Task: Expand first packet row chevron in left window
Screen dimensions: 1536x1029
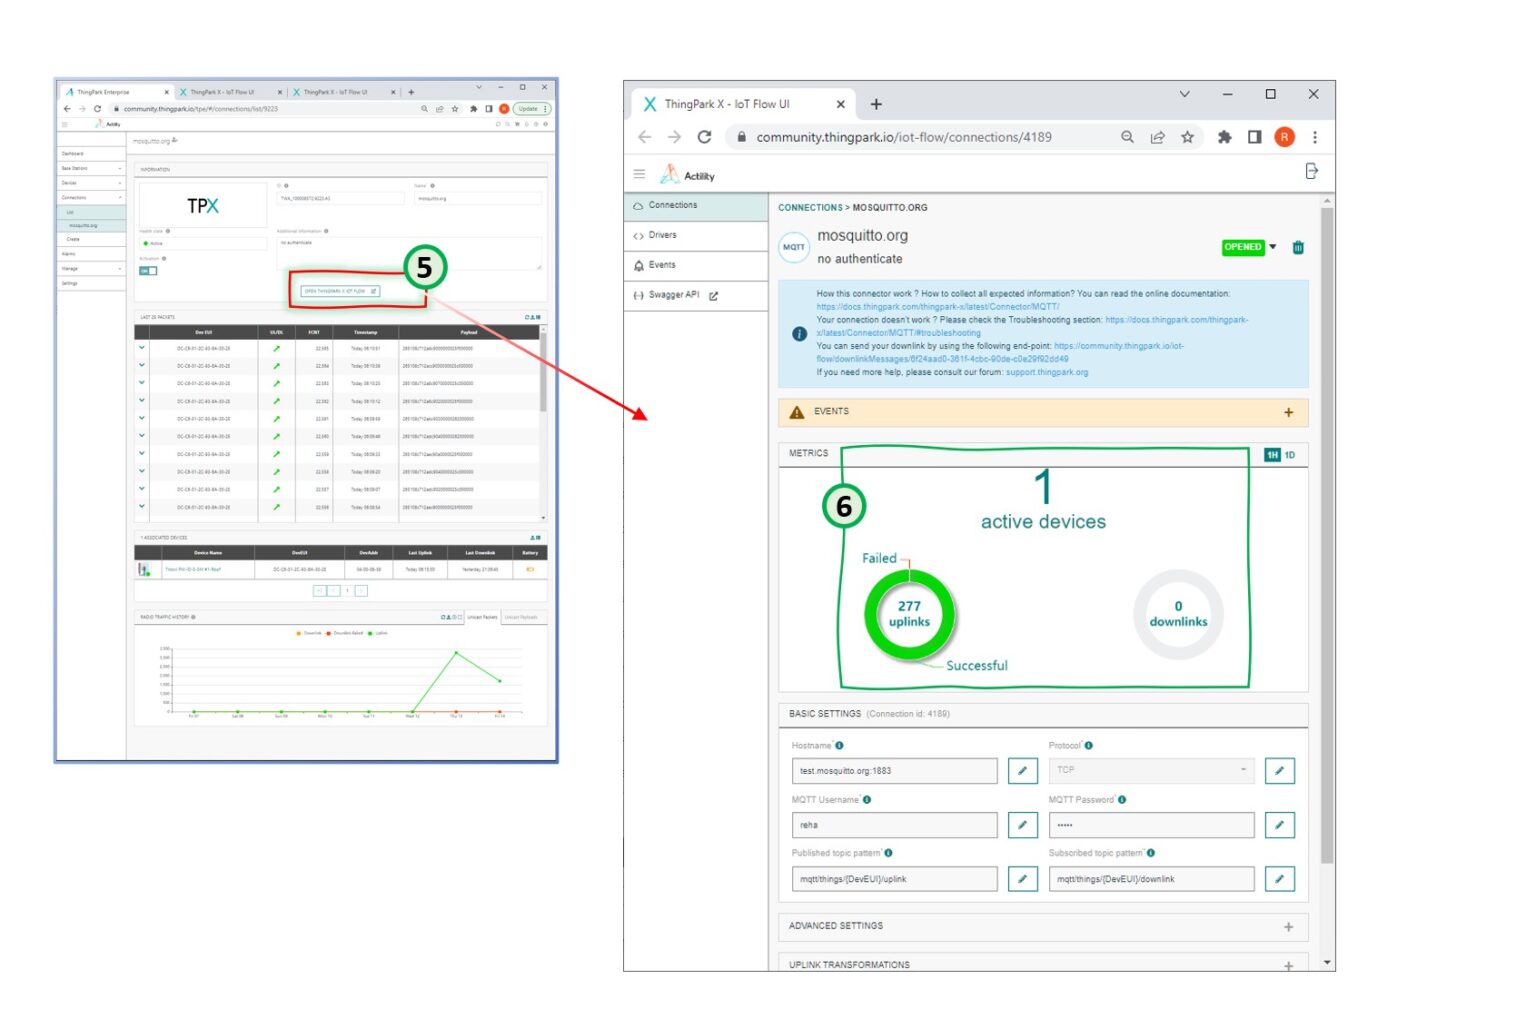Action: 142,348
